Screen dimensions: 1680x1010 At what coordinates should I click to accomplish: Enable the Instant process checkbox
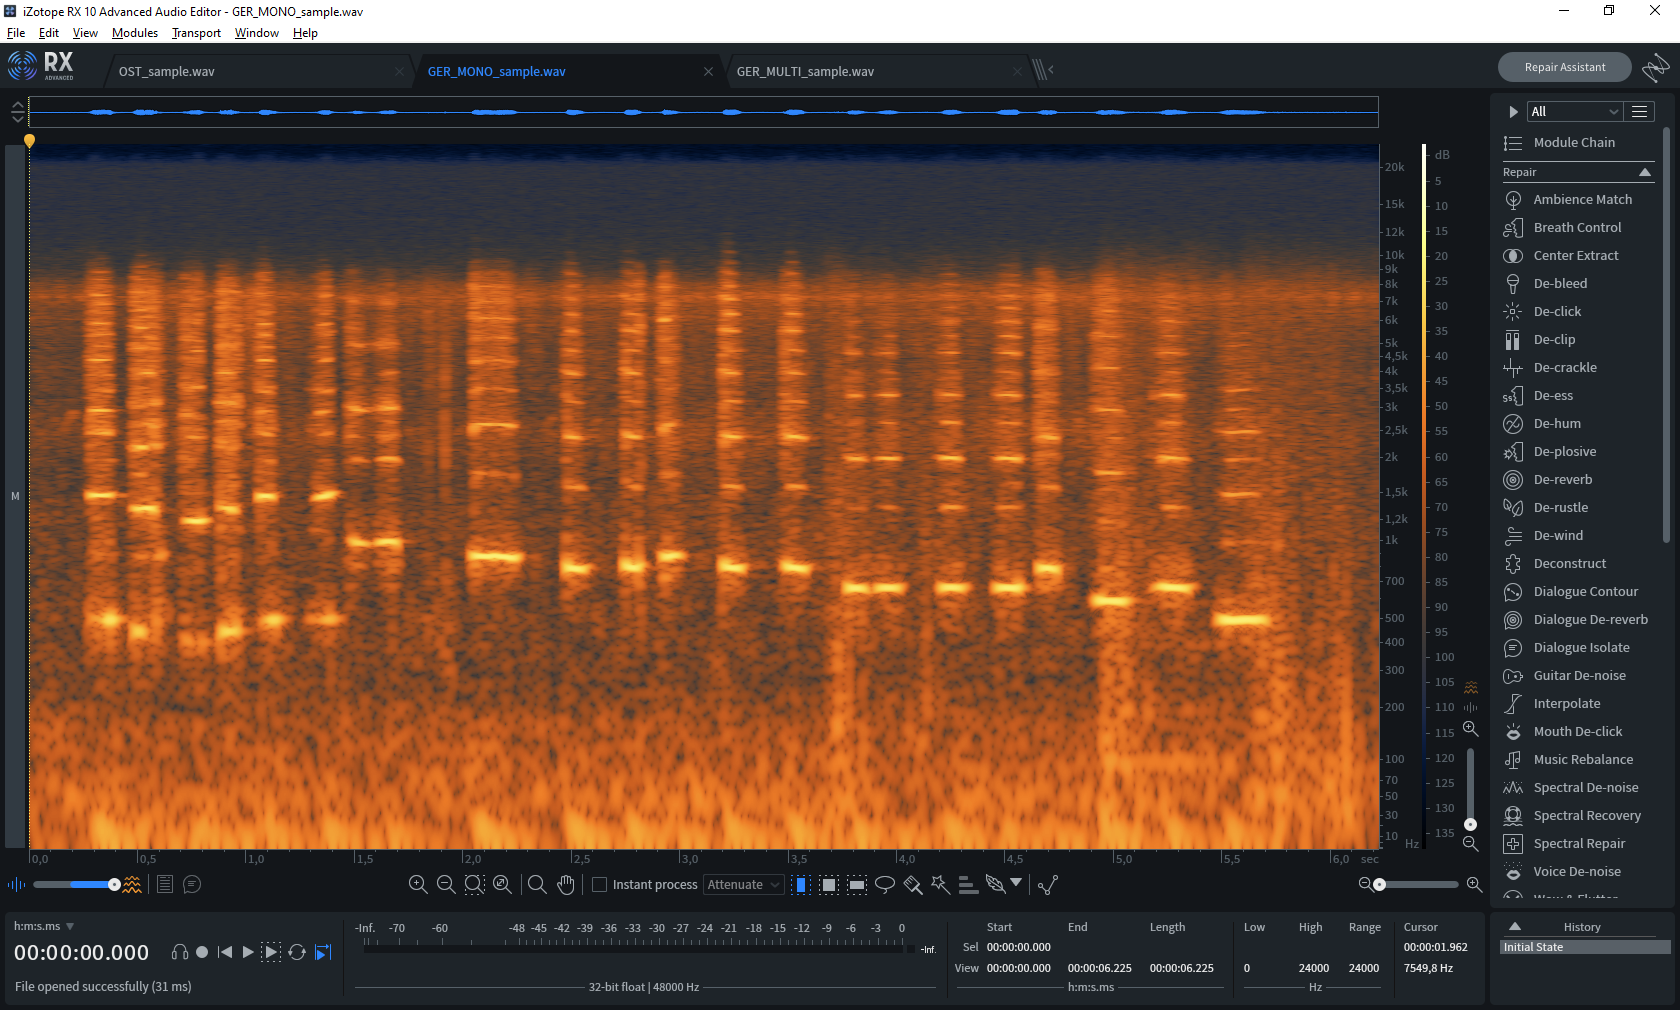(x=600, y=885)
